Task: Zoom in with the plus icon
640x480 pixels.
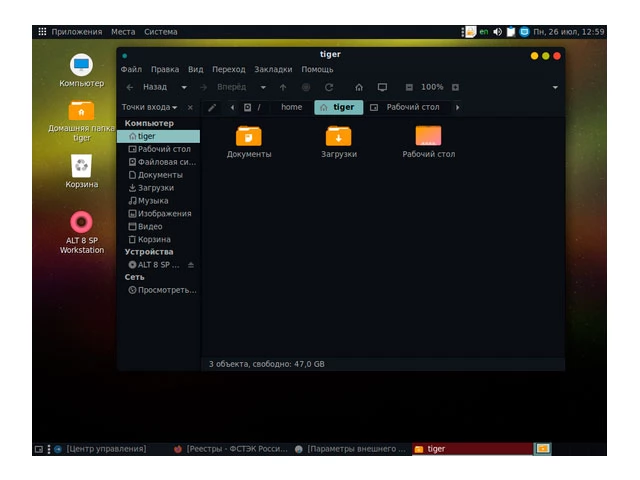Action: click(x=455, y=87)
